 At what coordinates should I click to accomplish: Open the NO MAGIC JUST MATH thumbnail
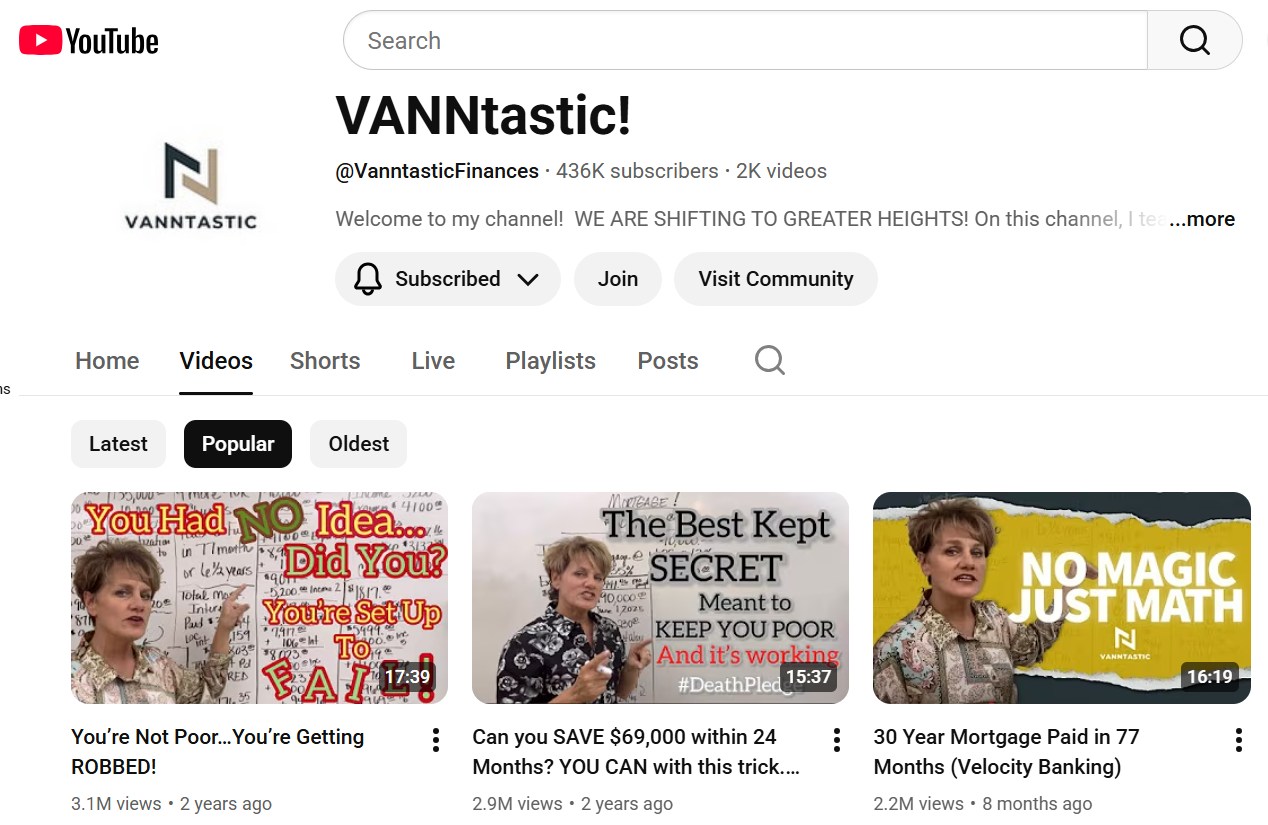(x=1062, y=598)
